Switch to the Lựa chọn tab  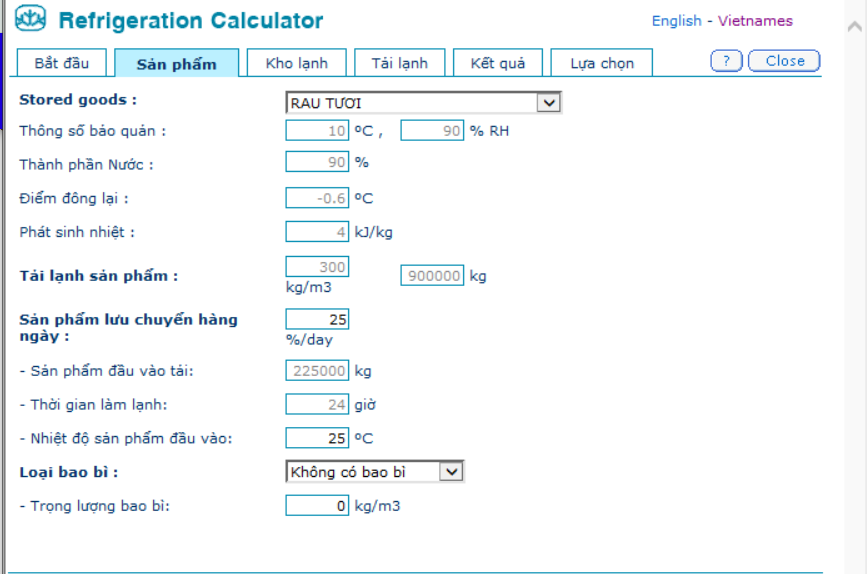click(x=602, y=63)
